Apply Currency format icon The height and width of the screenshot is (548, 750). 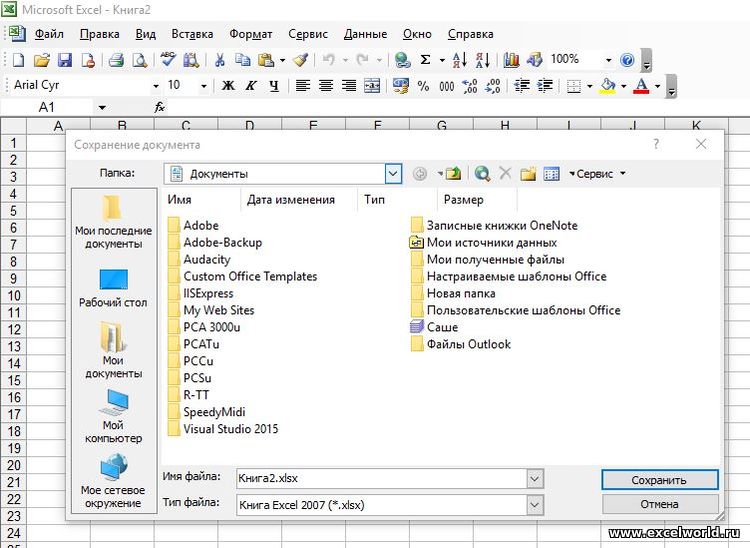(401, 86)
